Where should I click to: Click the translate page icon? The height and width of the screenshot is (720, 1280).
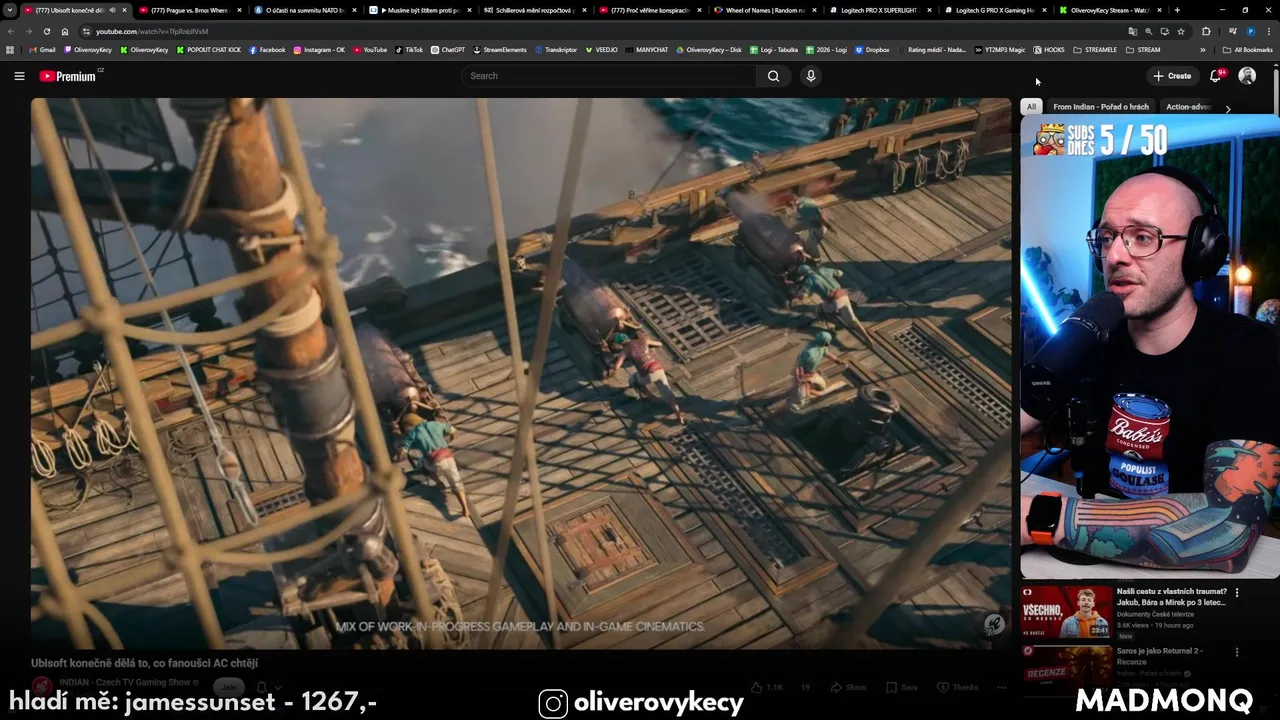(x=1132, y=31)
